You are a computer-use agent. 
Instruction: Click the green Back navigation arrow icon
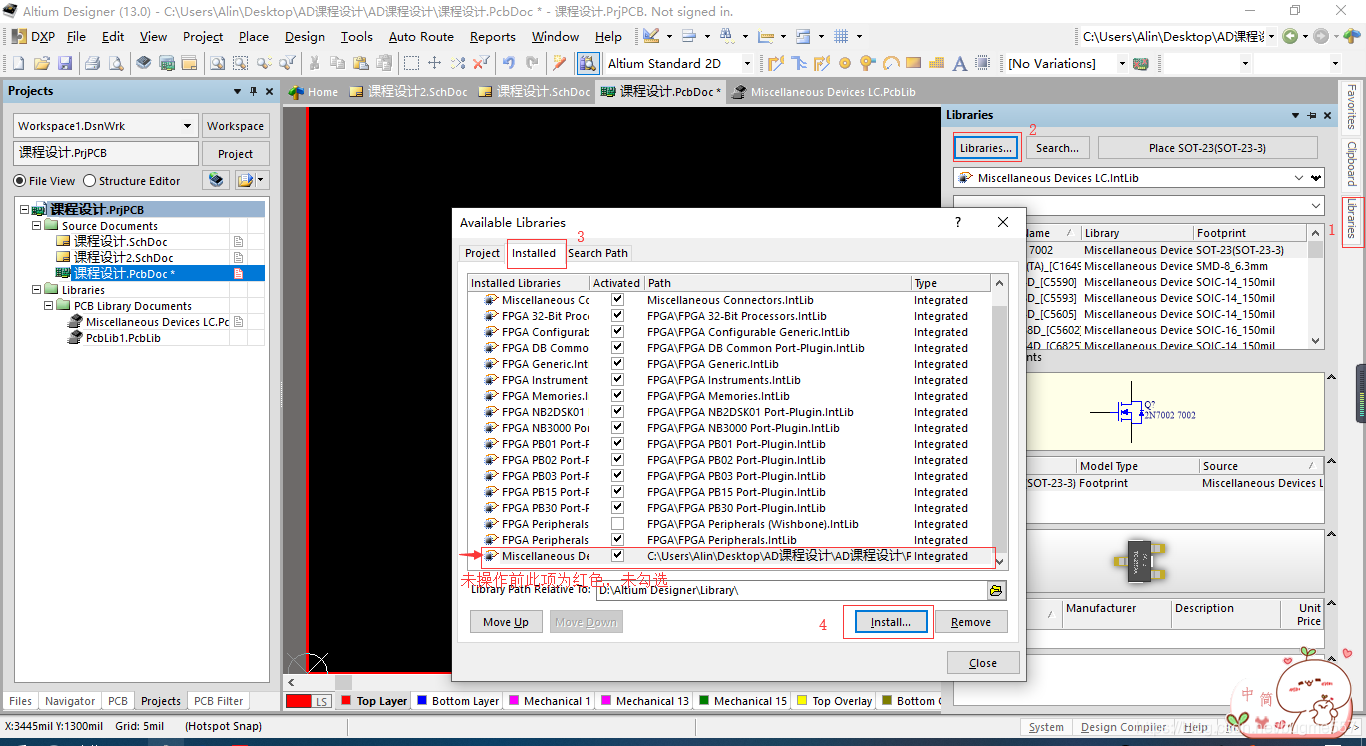pyautogui.click(x=1291, y=36)
